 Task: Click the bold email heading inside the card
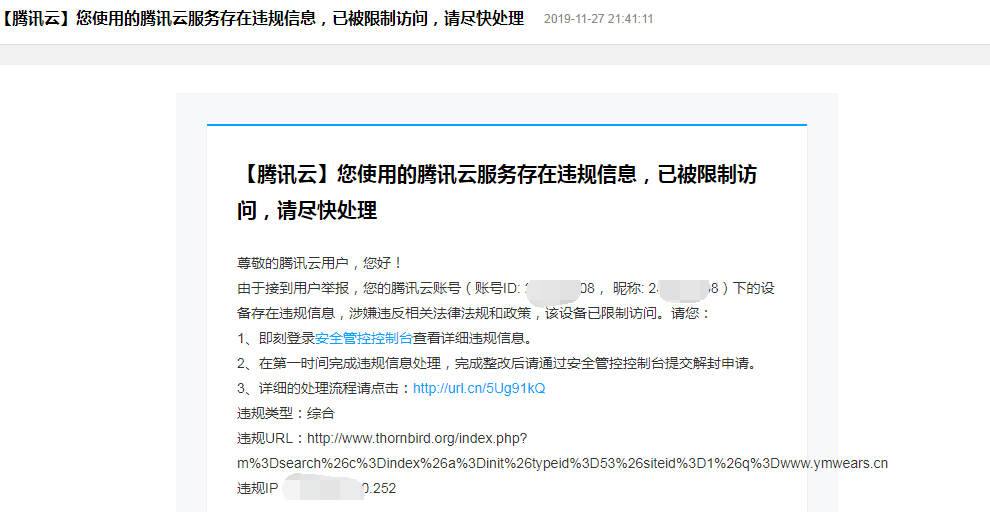point(497,192)
